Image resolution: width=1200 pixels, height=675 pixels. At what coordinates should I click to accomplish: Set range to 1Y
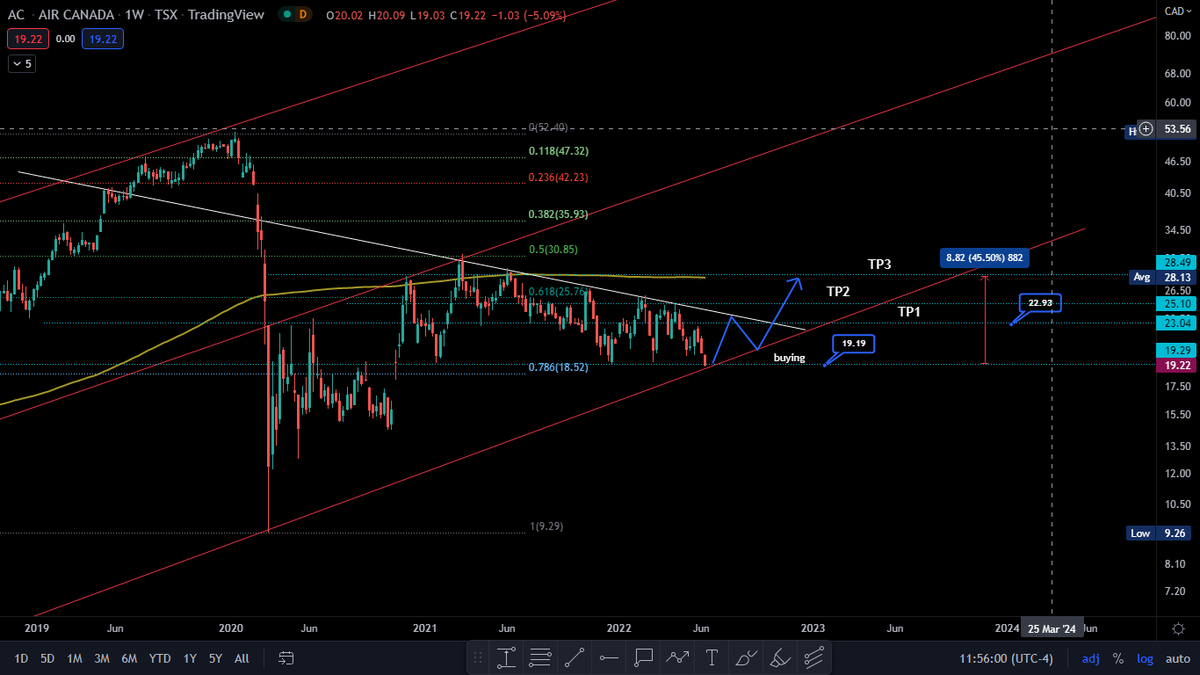tap(190, 659)
